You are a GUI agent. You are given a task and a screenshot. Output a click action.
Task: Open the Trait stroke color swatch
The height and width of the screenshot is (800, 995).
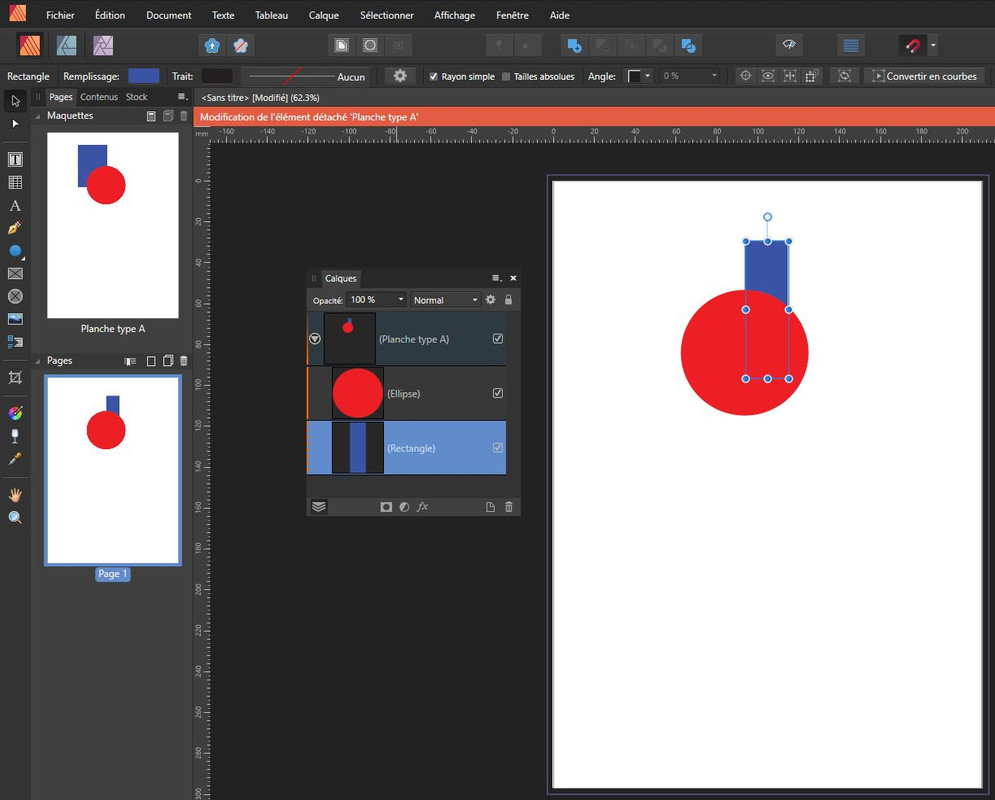pos(217,76)
